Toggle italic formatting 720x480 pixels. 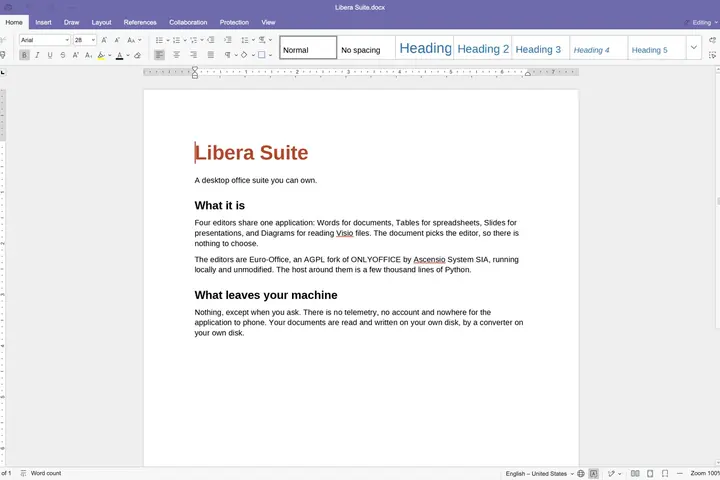[x=37, y=55]
